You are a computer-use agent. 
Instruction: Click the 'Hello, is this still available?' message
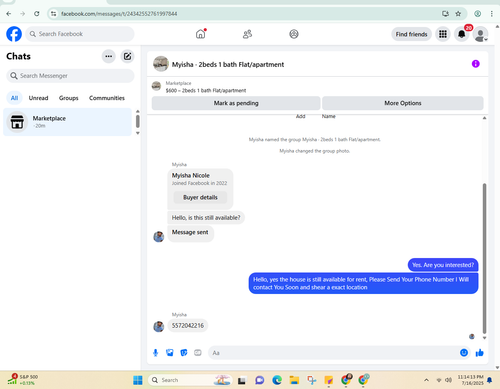pyautogui.click(x=206, y=218)
